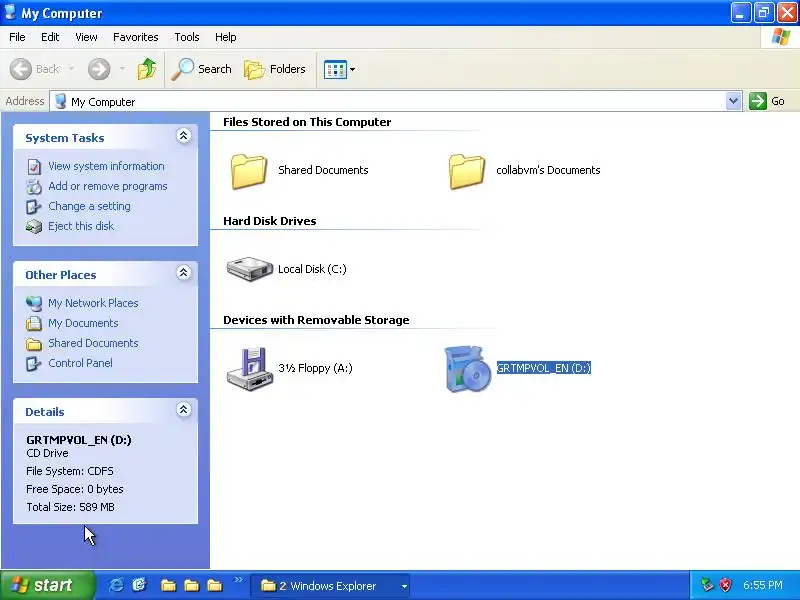800x600 pixels.
Task: Select the 3½ Floppy (A:) drive icon
Action: (x=249, y=368)
